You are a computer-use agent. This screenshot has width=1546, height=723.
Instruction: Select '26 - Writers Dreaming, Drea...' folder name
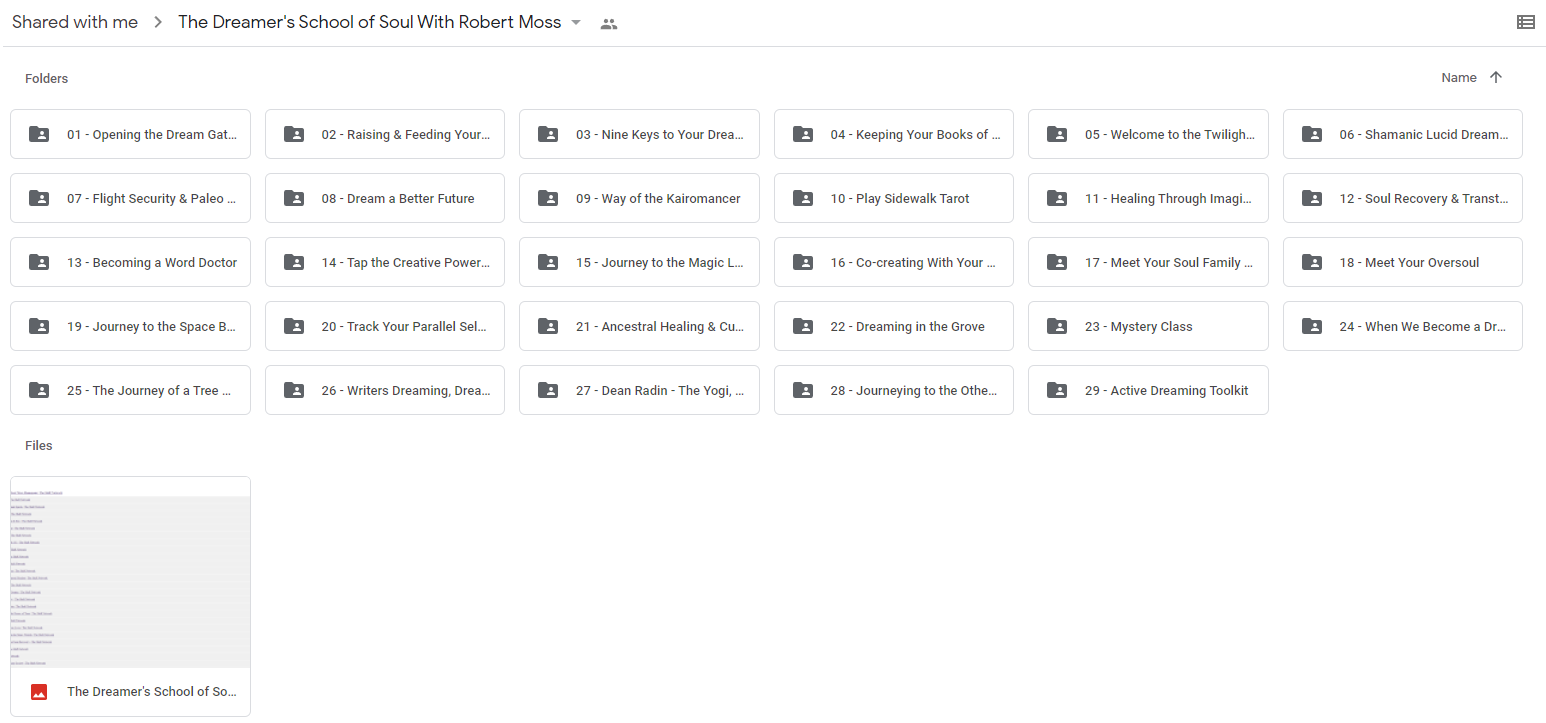tap(406, 391)
